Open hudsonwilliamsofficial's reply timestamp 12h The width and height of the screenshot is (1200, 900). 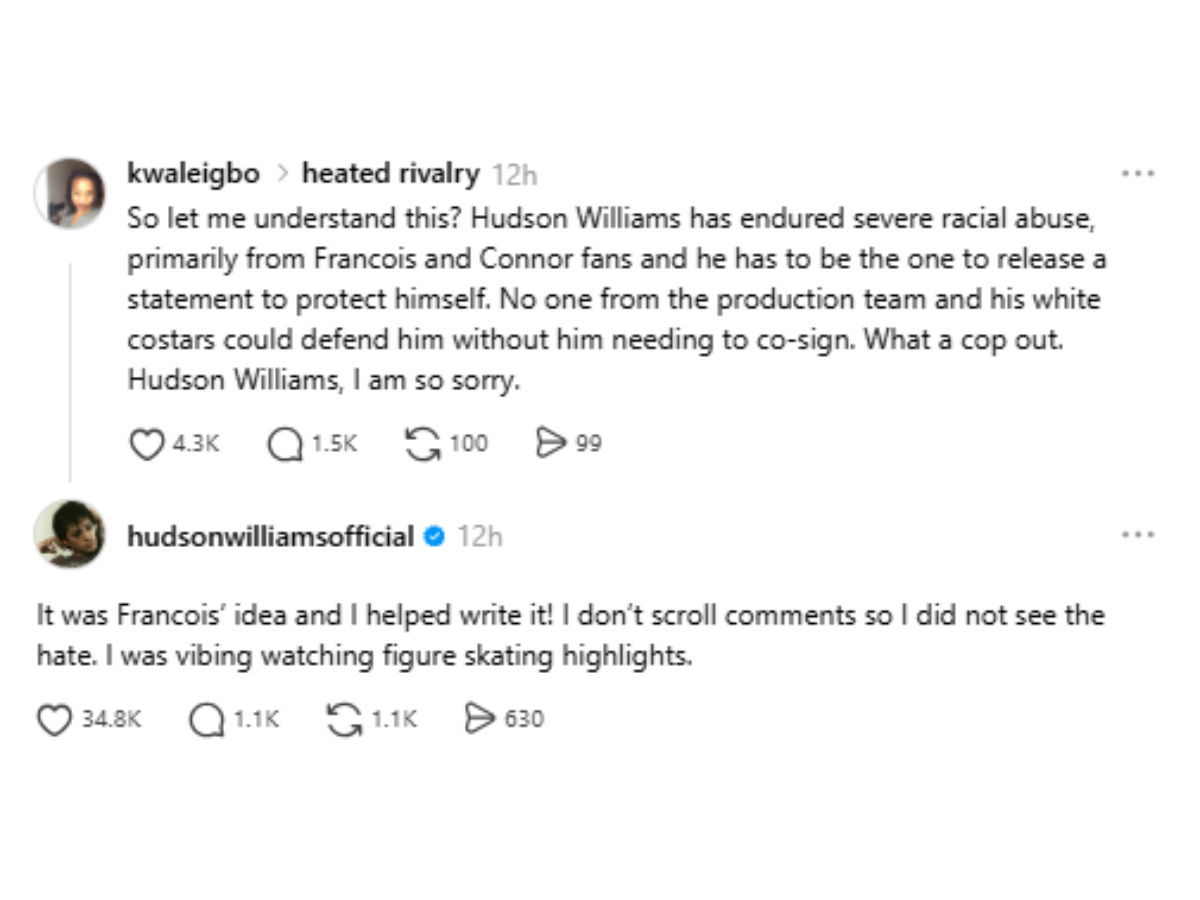pyautogui.click(x=480, y=537)
